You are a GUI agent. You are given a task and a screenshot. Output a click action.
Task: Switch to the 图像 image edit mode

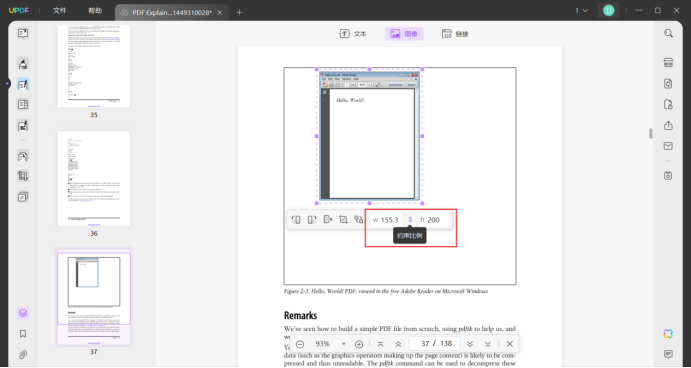[x=404, y=34]
